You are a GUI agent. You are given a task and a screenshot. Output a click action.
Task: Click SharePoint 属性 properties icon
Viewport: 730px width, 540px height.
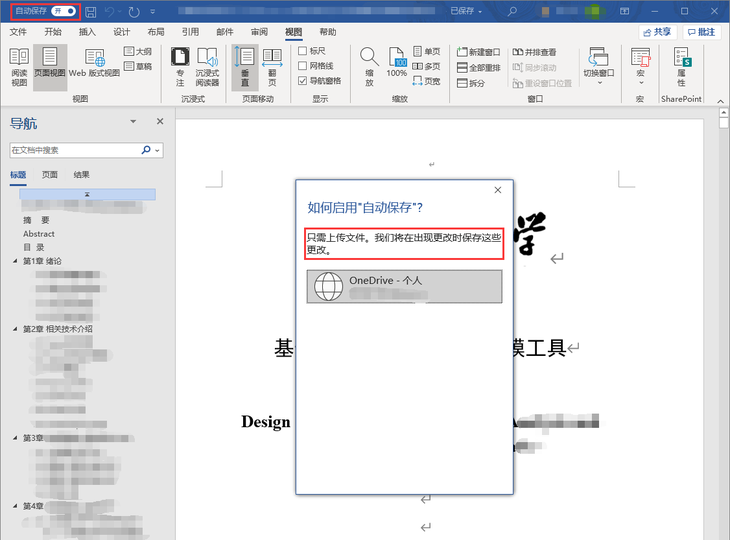pyautogui.click(x=682, y=68)
